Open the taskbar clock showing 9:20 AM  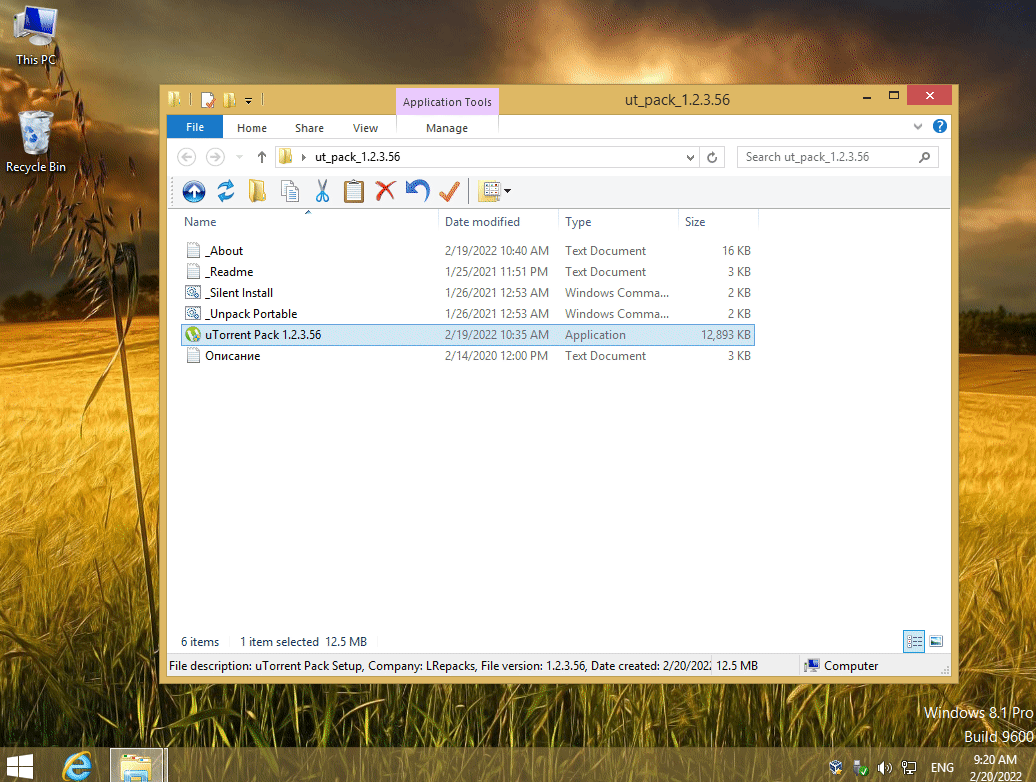[995, 767]
